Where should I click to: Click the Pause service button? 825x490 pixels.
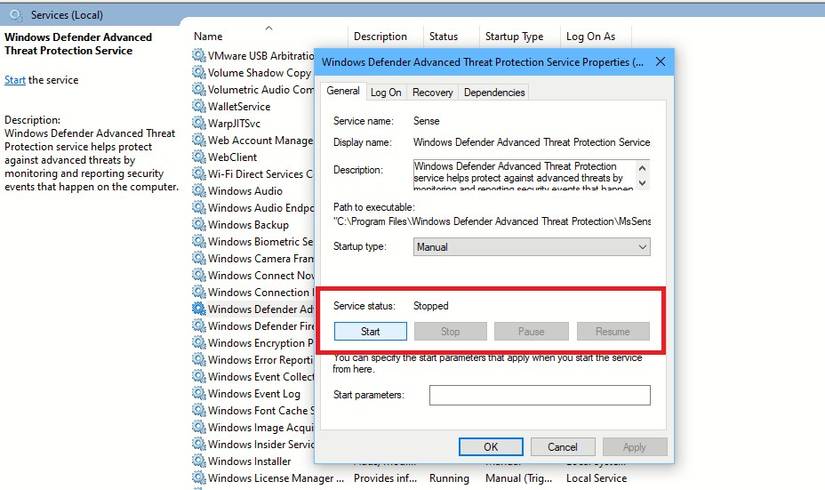531,331
